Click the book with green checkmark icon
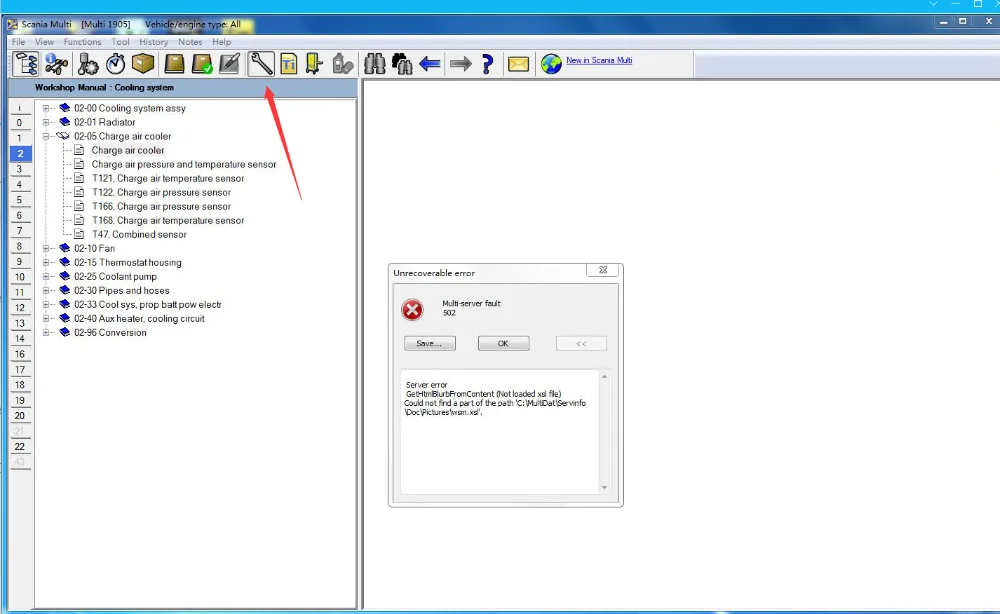 (202, 64)
